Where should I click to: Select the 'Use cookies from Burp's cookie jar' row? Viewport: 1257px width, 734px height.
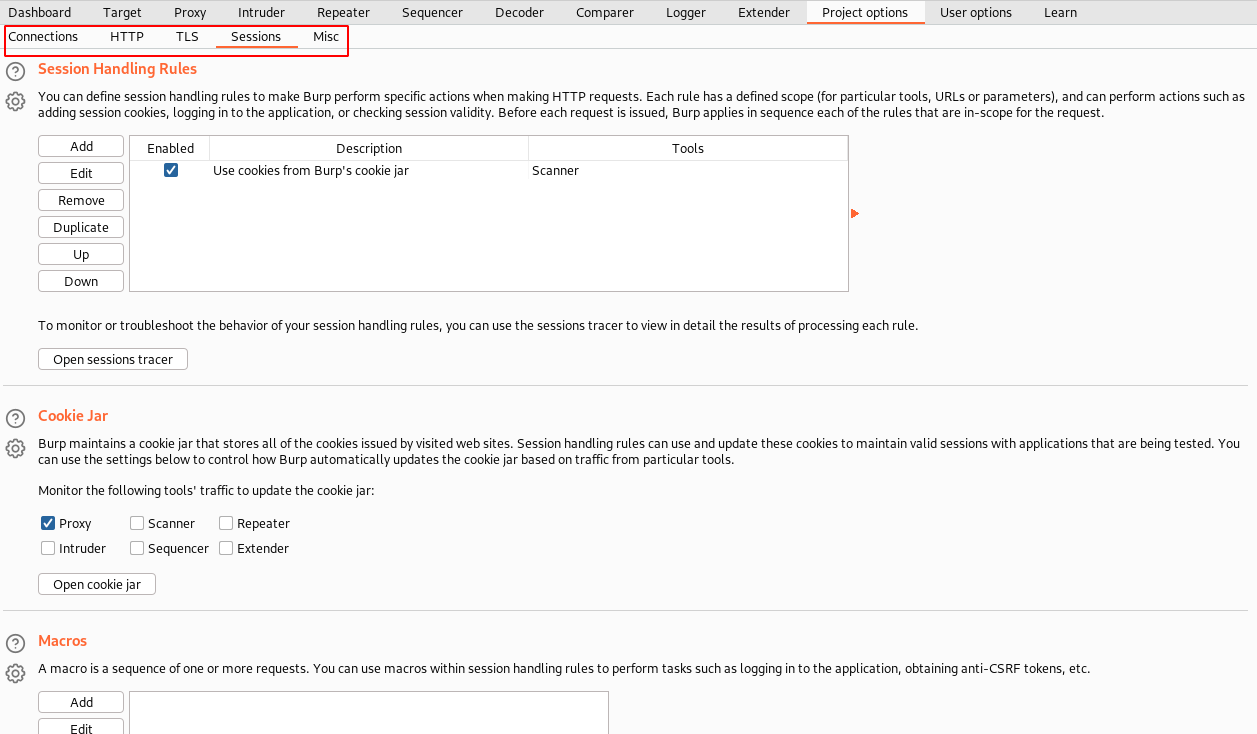click(x=369, y=171)
